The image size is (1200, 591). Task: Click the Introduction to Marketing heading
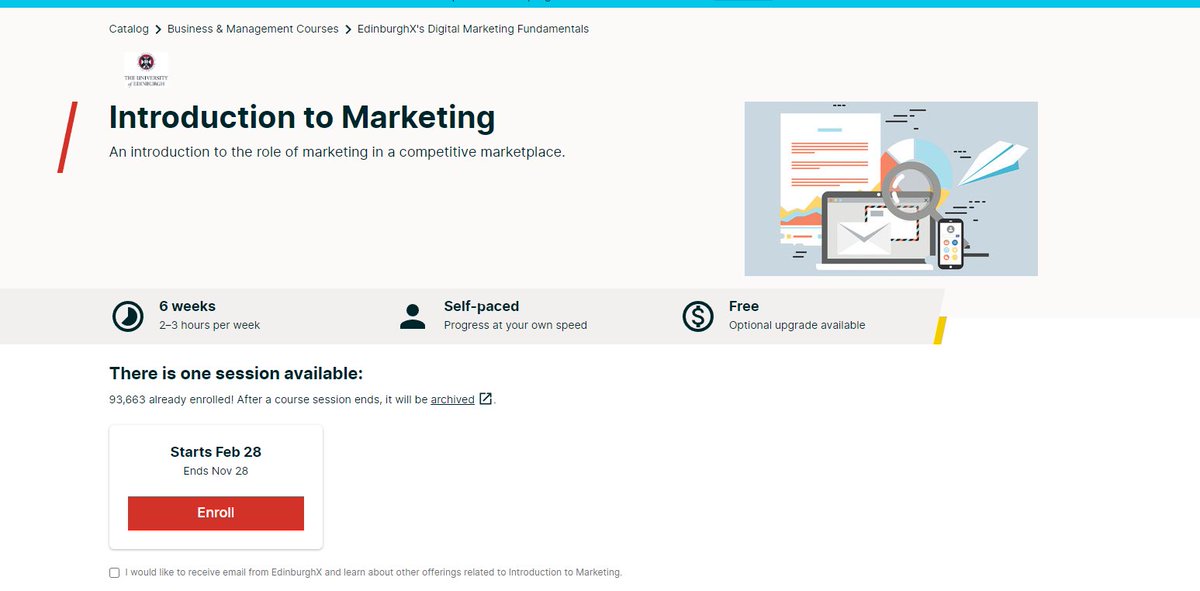coord(302,117)
